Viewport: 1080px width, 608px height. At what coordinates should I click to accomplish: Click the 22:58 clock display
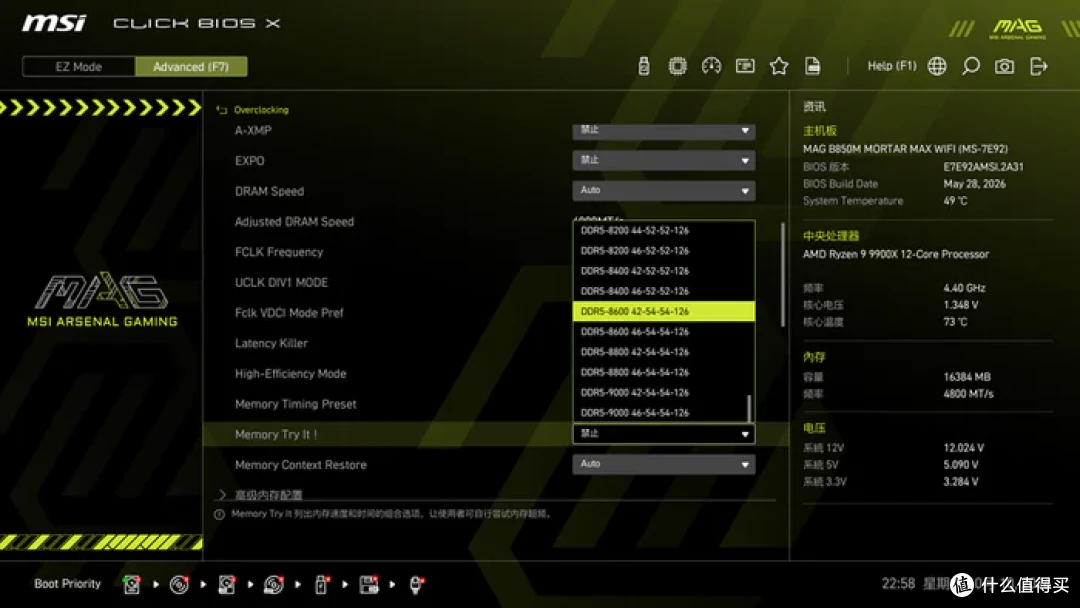point(898,584)
